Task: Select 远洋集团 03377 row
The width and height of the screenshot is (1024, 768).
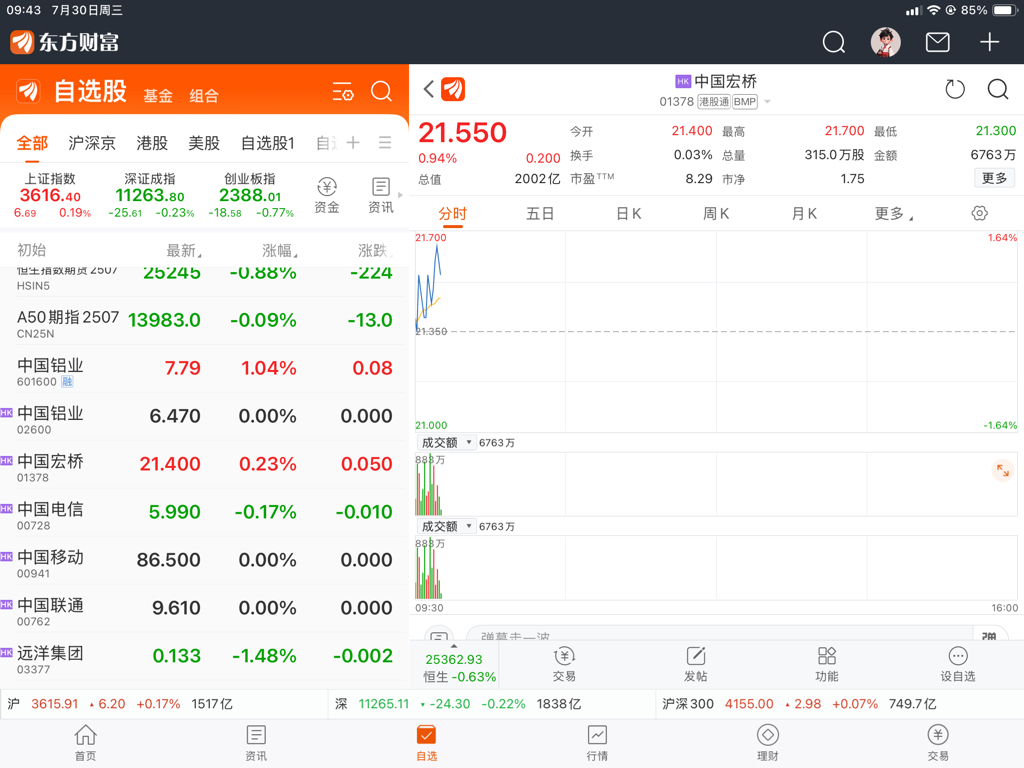Action: coord(204,656)
